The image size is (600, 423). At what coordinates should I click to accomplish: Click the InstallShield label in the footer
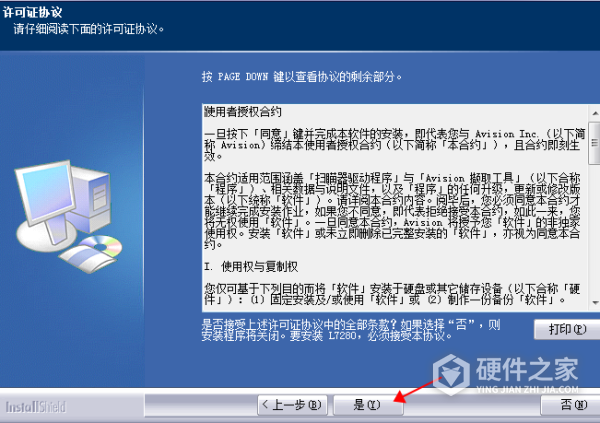(x=36, y=407)
